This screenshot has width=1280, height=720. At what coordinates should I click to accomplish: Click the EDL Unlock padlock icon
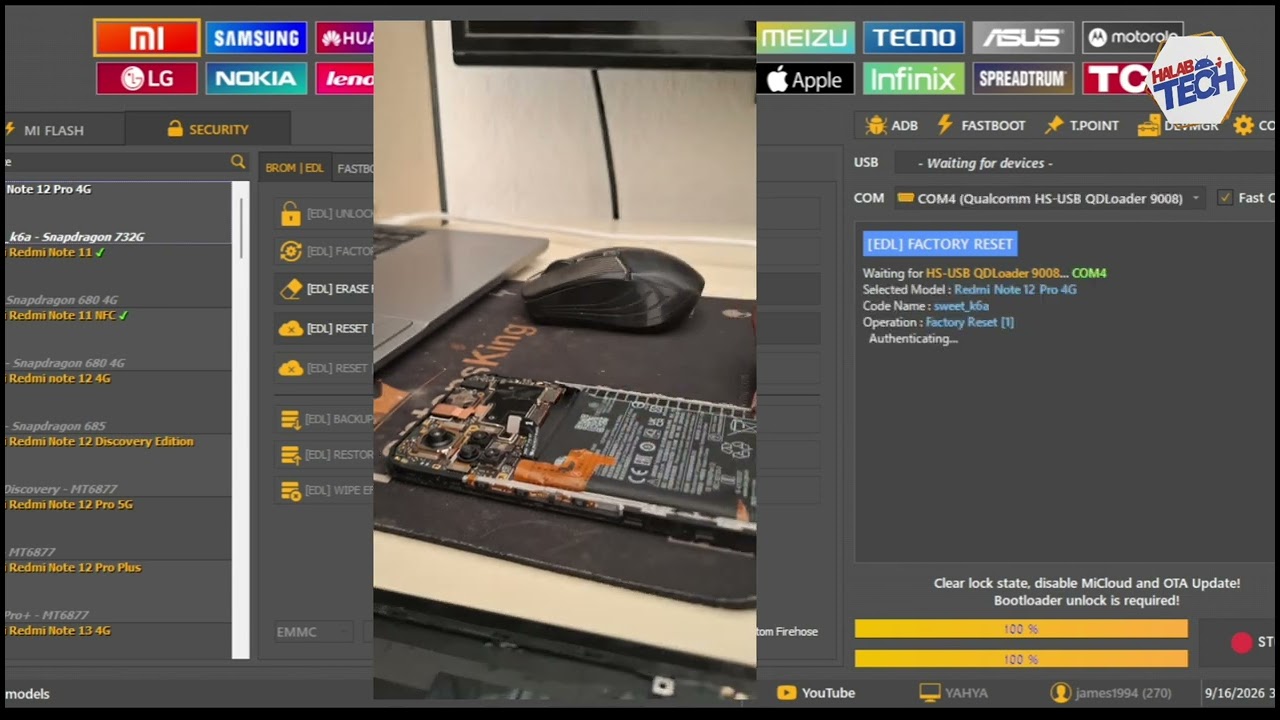290,213
